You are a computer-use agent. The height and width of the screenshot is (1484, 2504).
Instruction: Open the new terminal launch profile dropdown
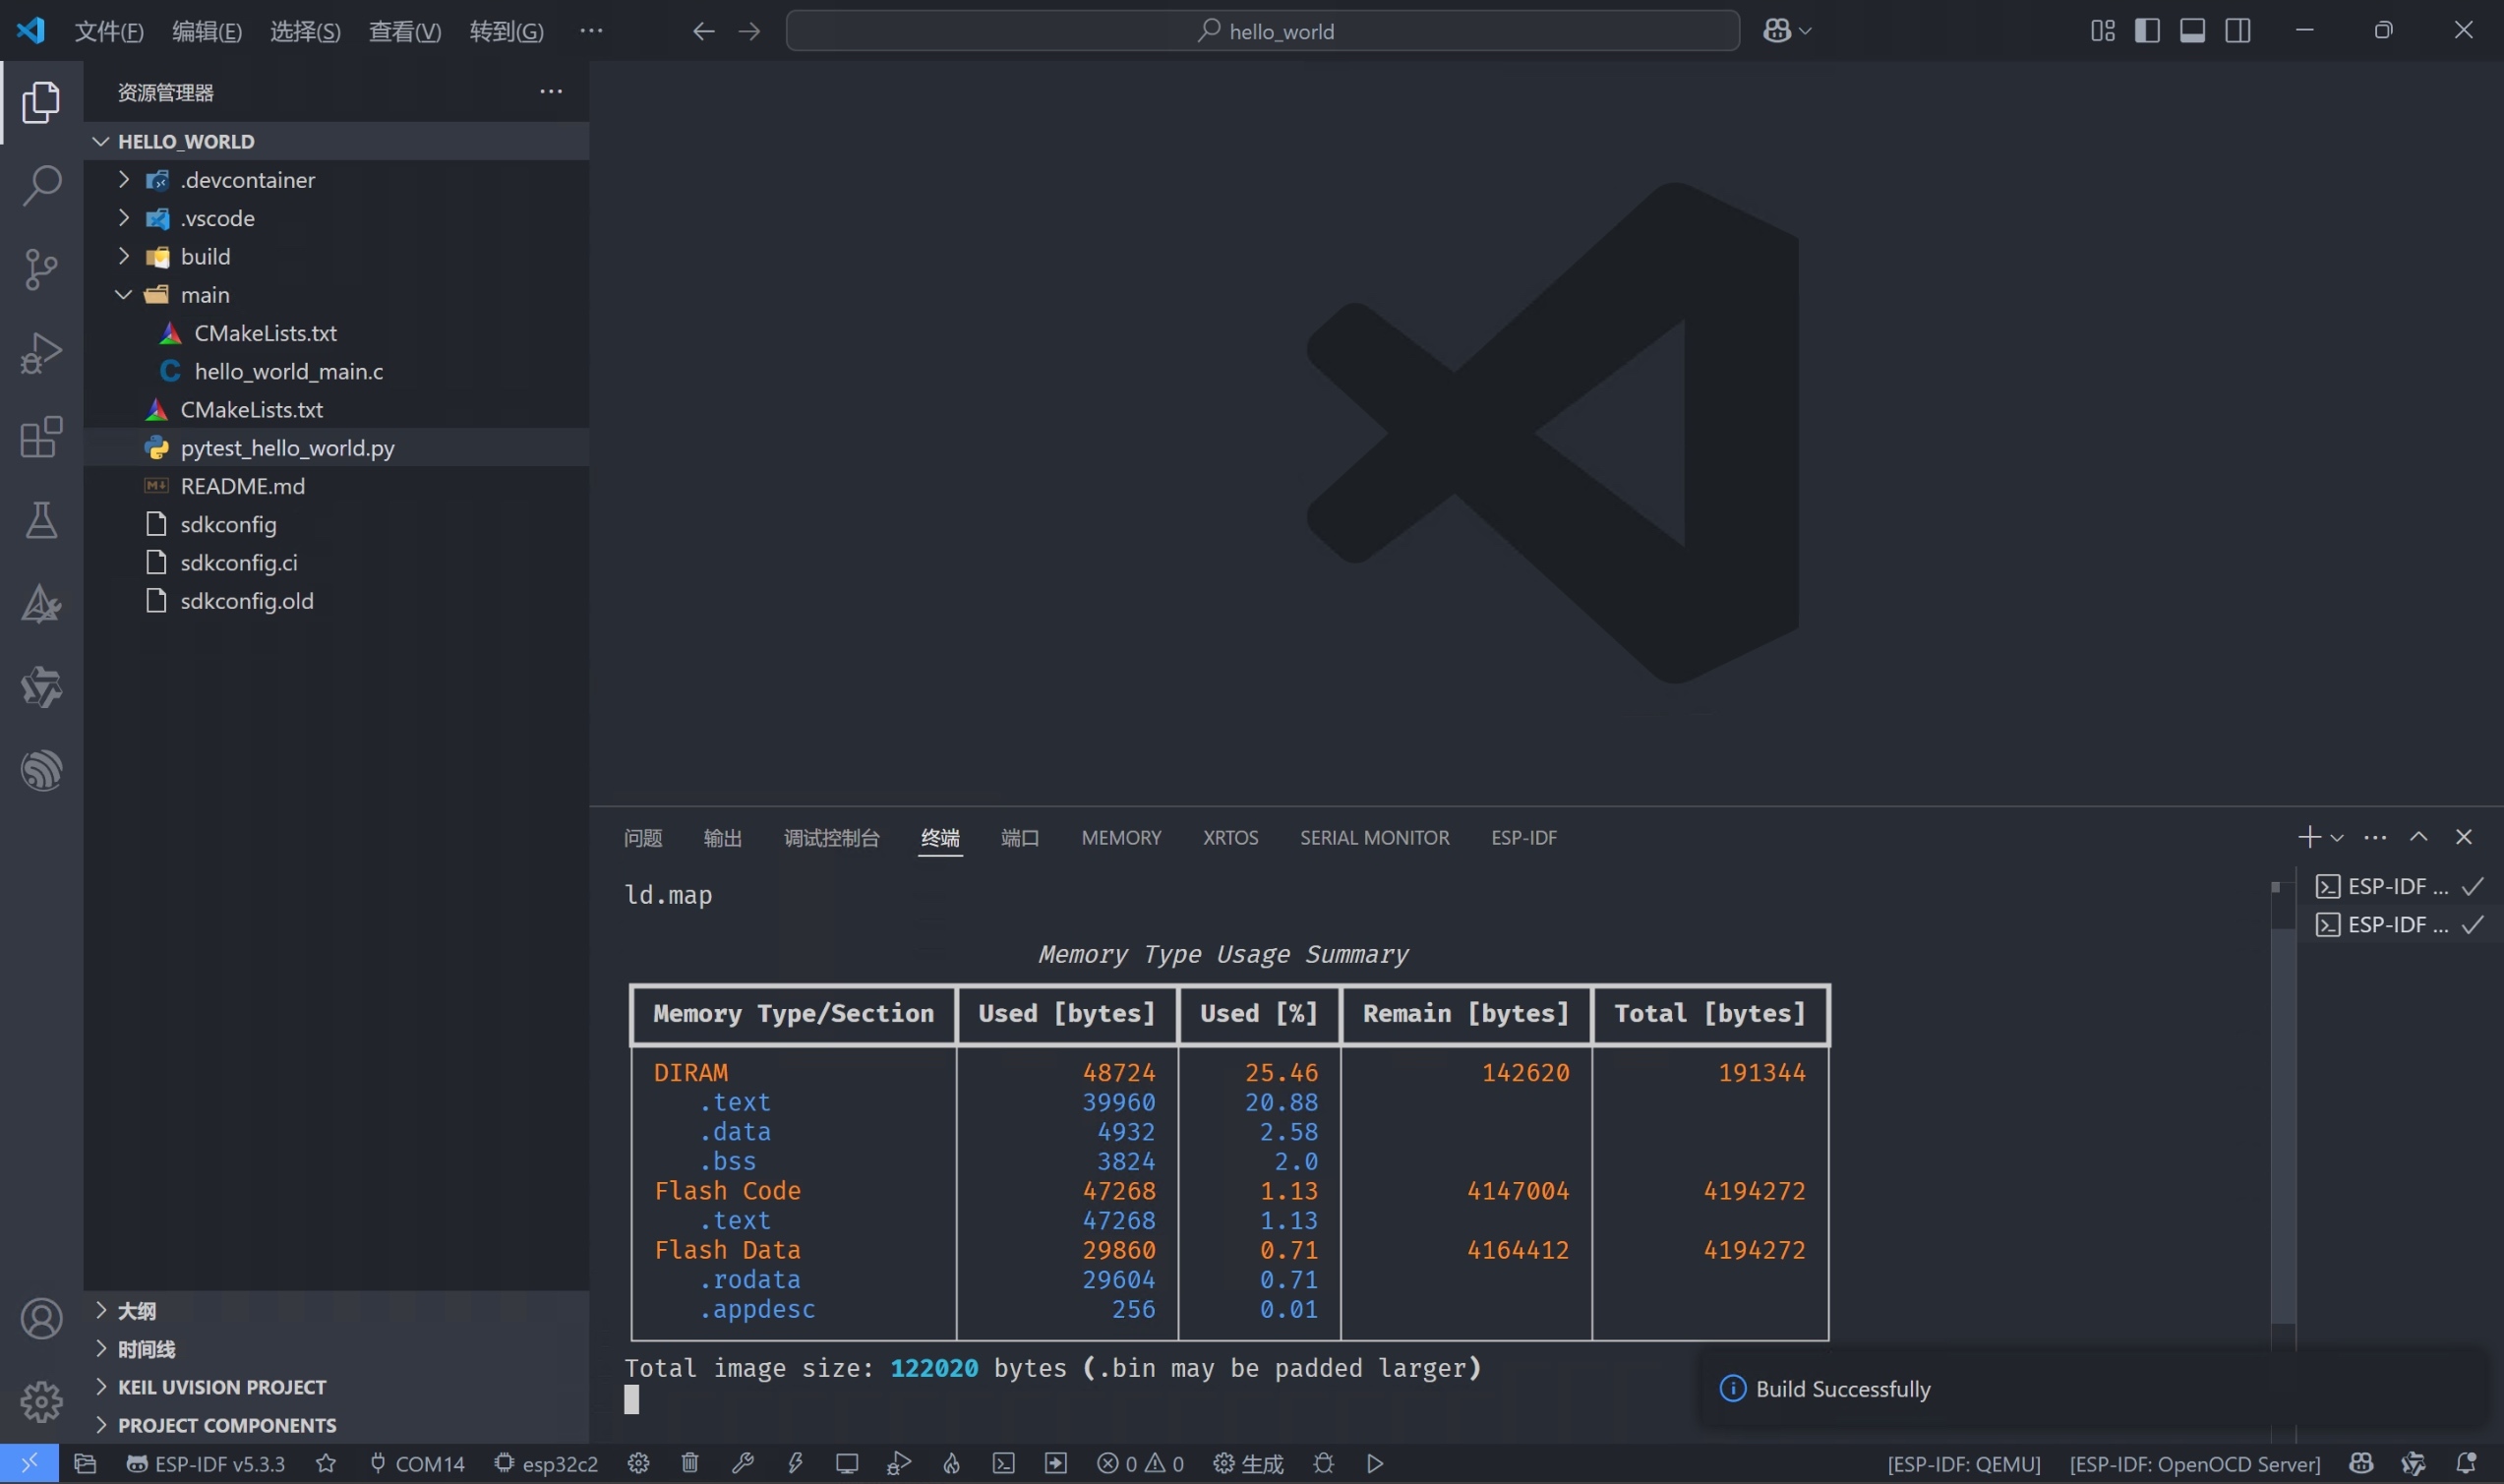(2337, 838)
